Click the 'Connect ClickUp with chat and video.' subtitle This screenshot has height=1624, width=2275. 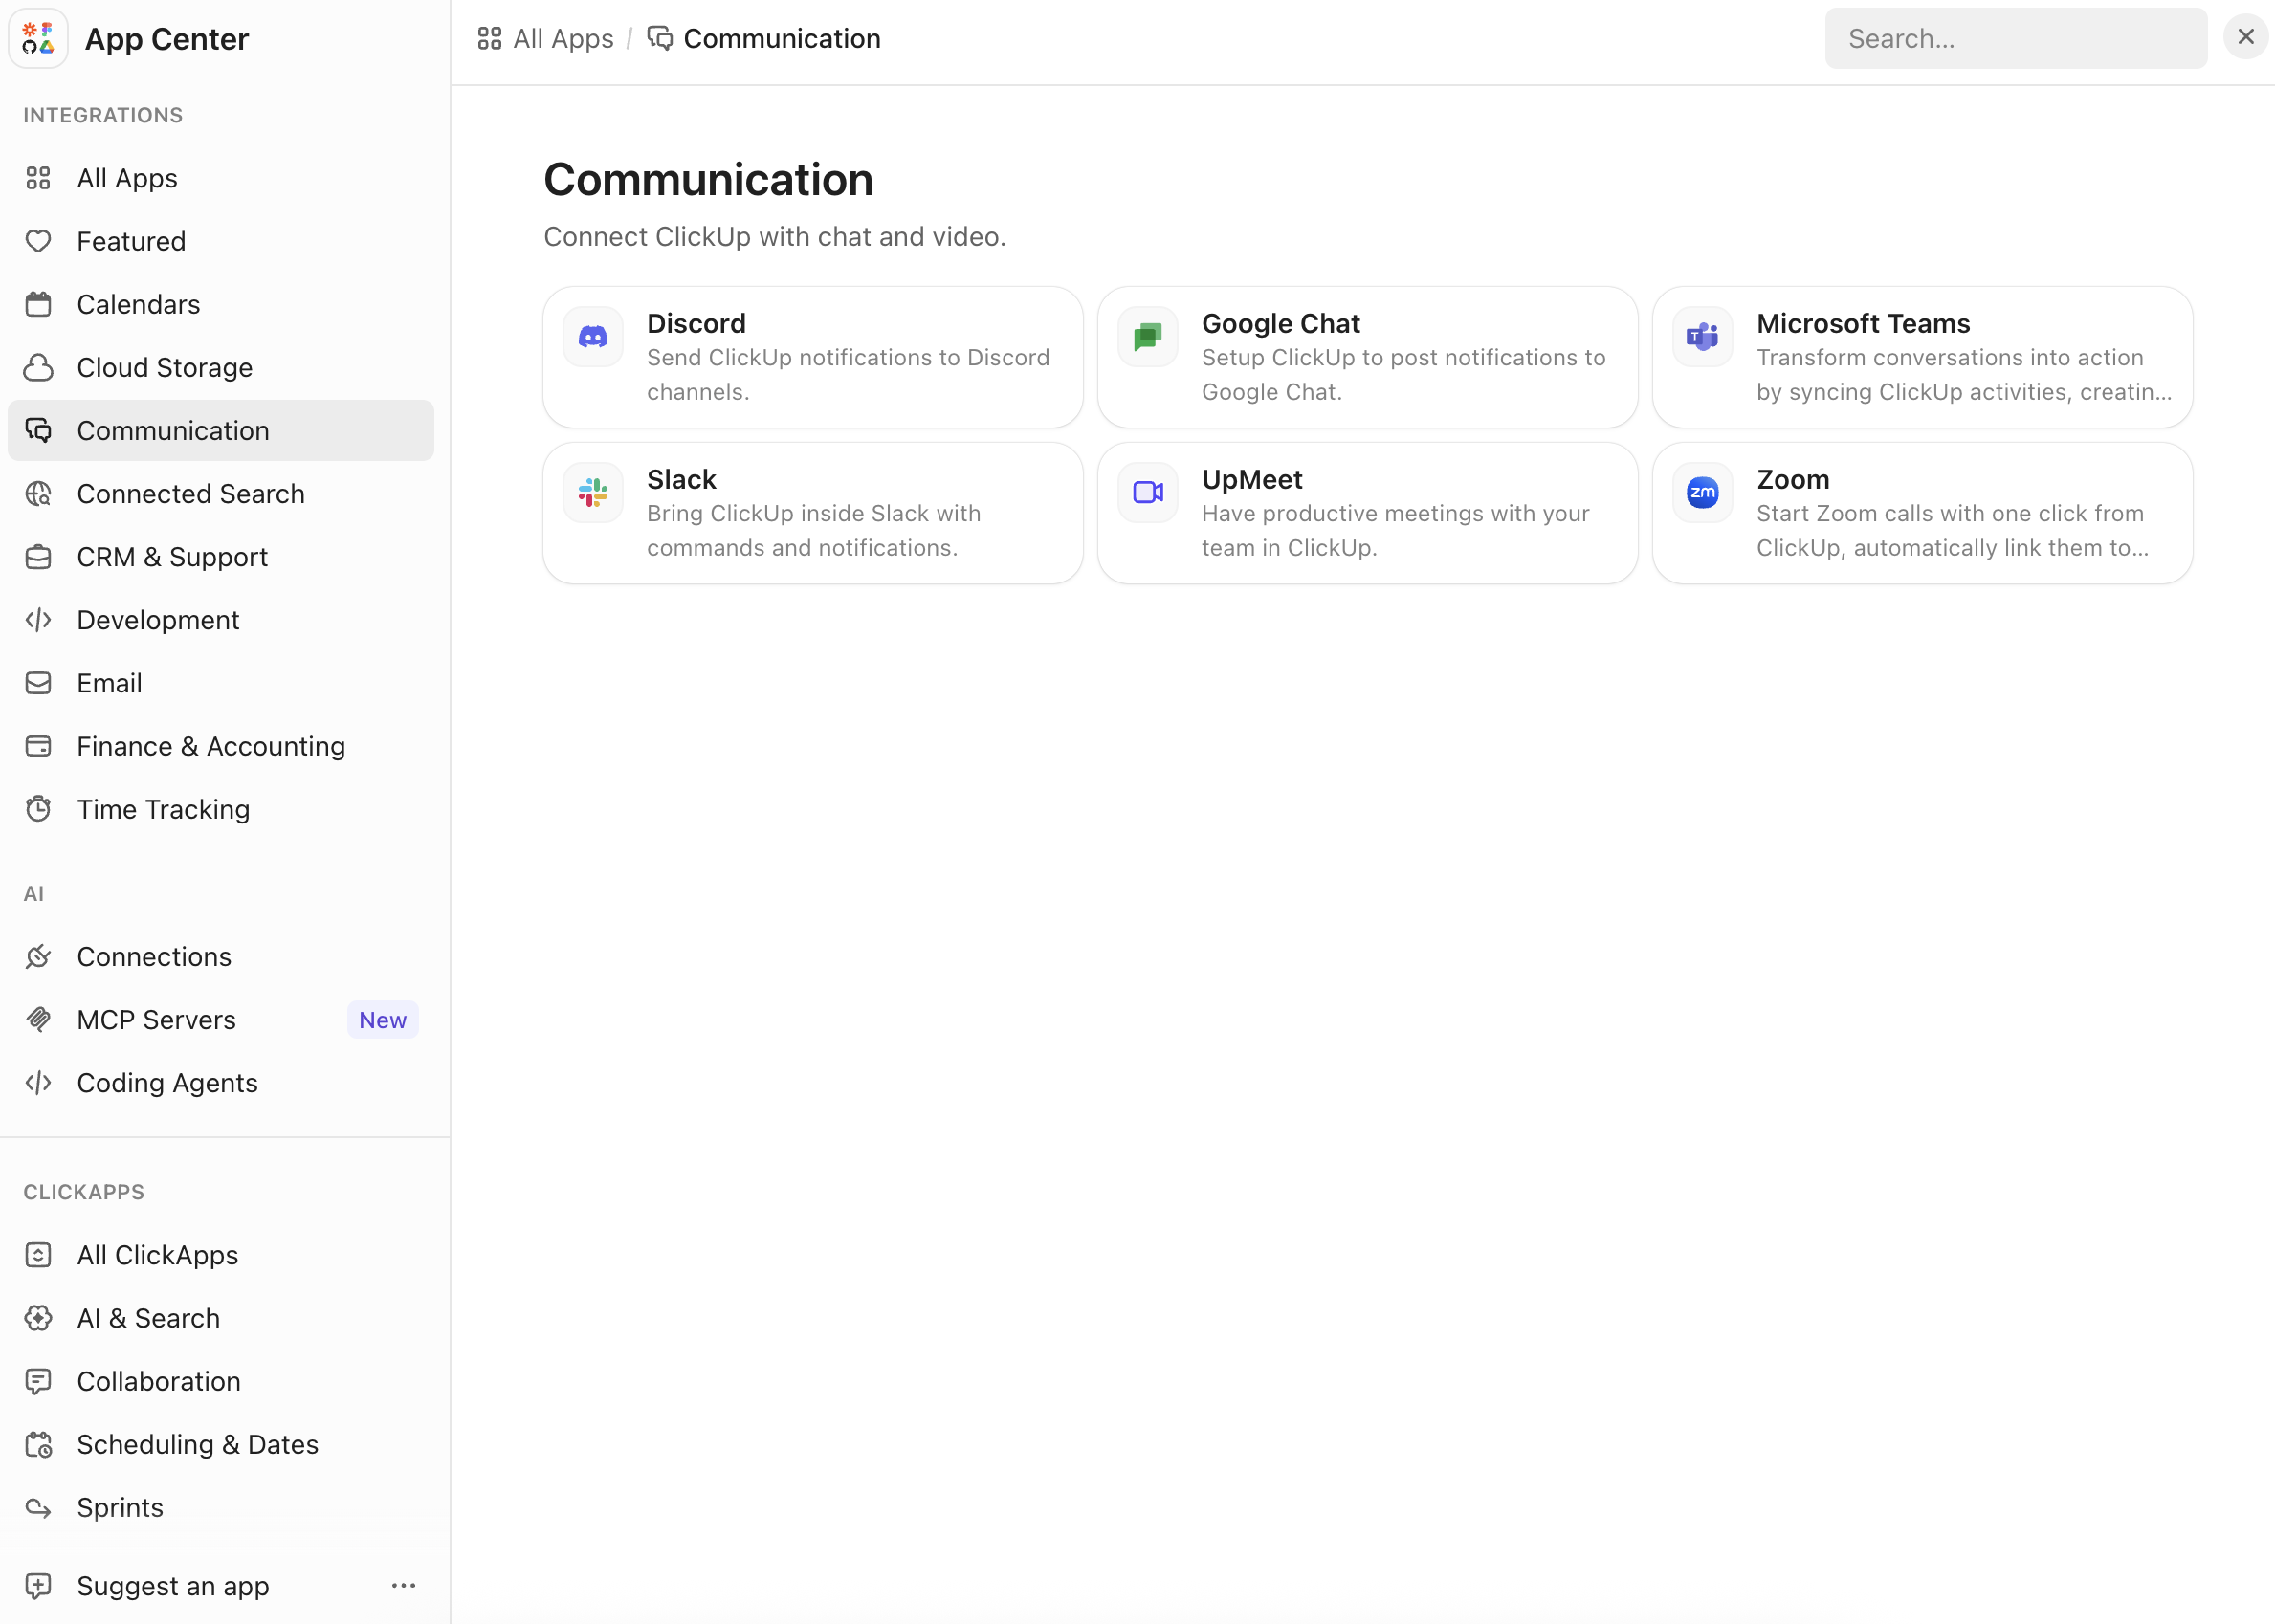pyautogui.click(x=775, y=236)
